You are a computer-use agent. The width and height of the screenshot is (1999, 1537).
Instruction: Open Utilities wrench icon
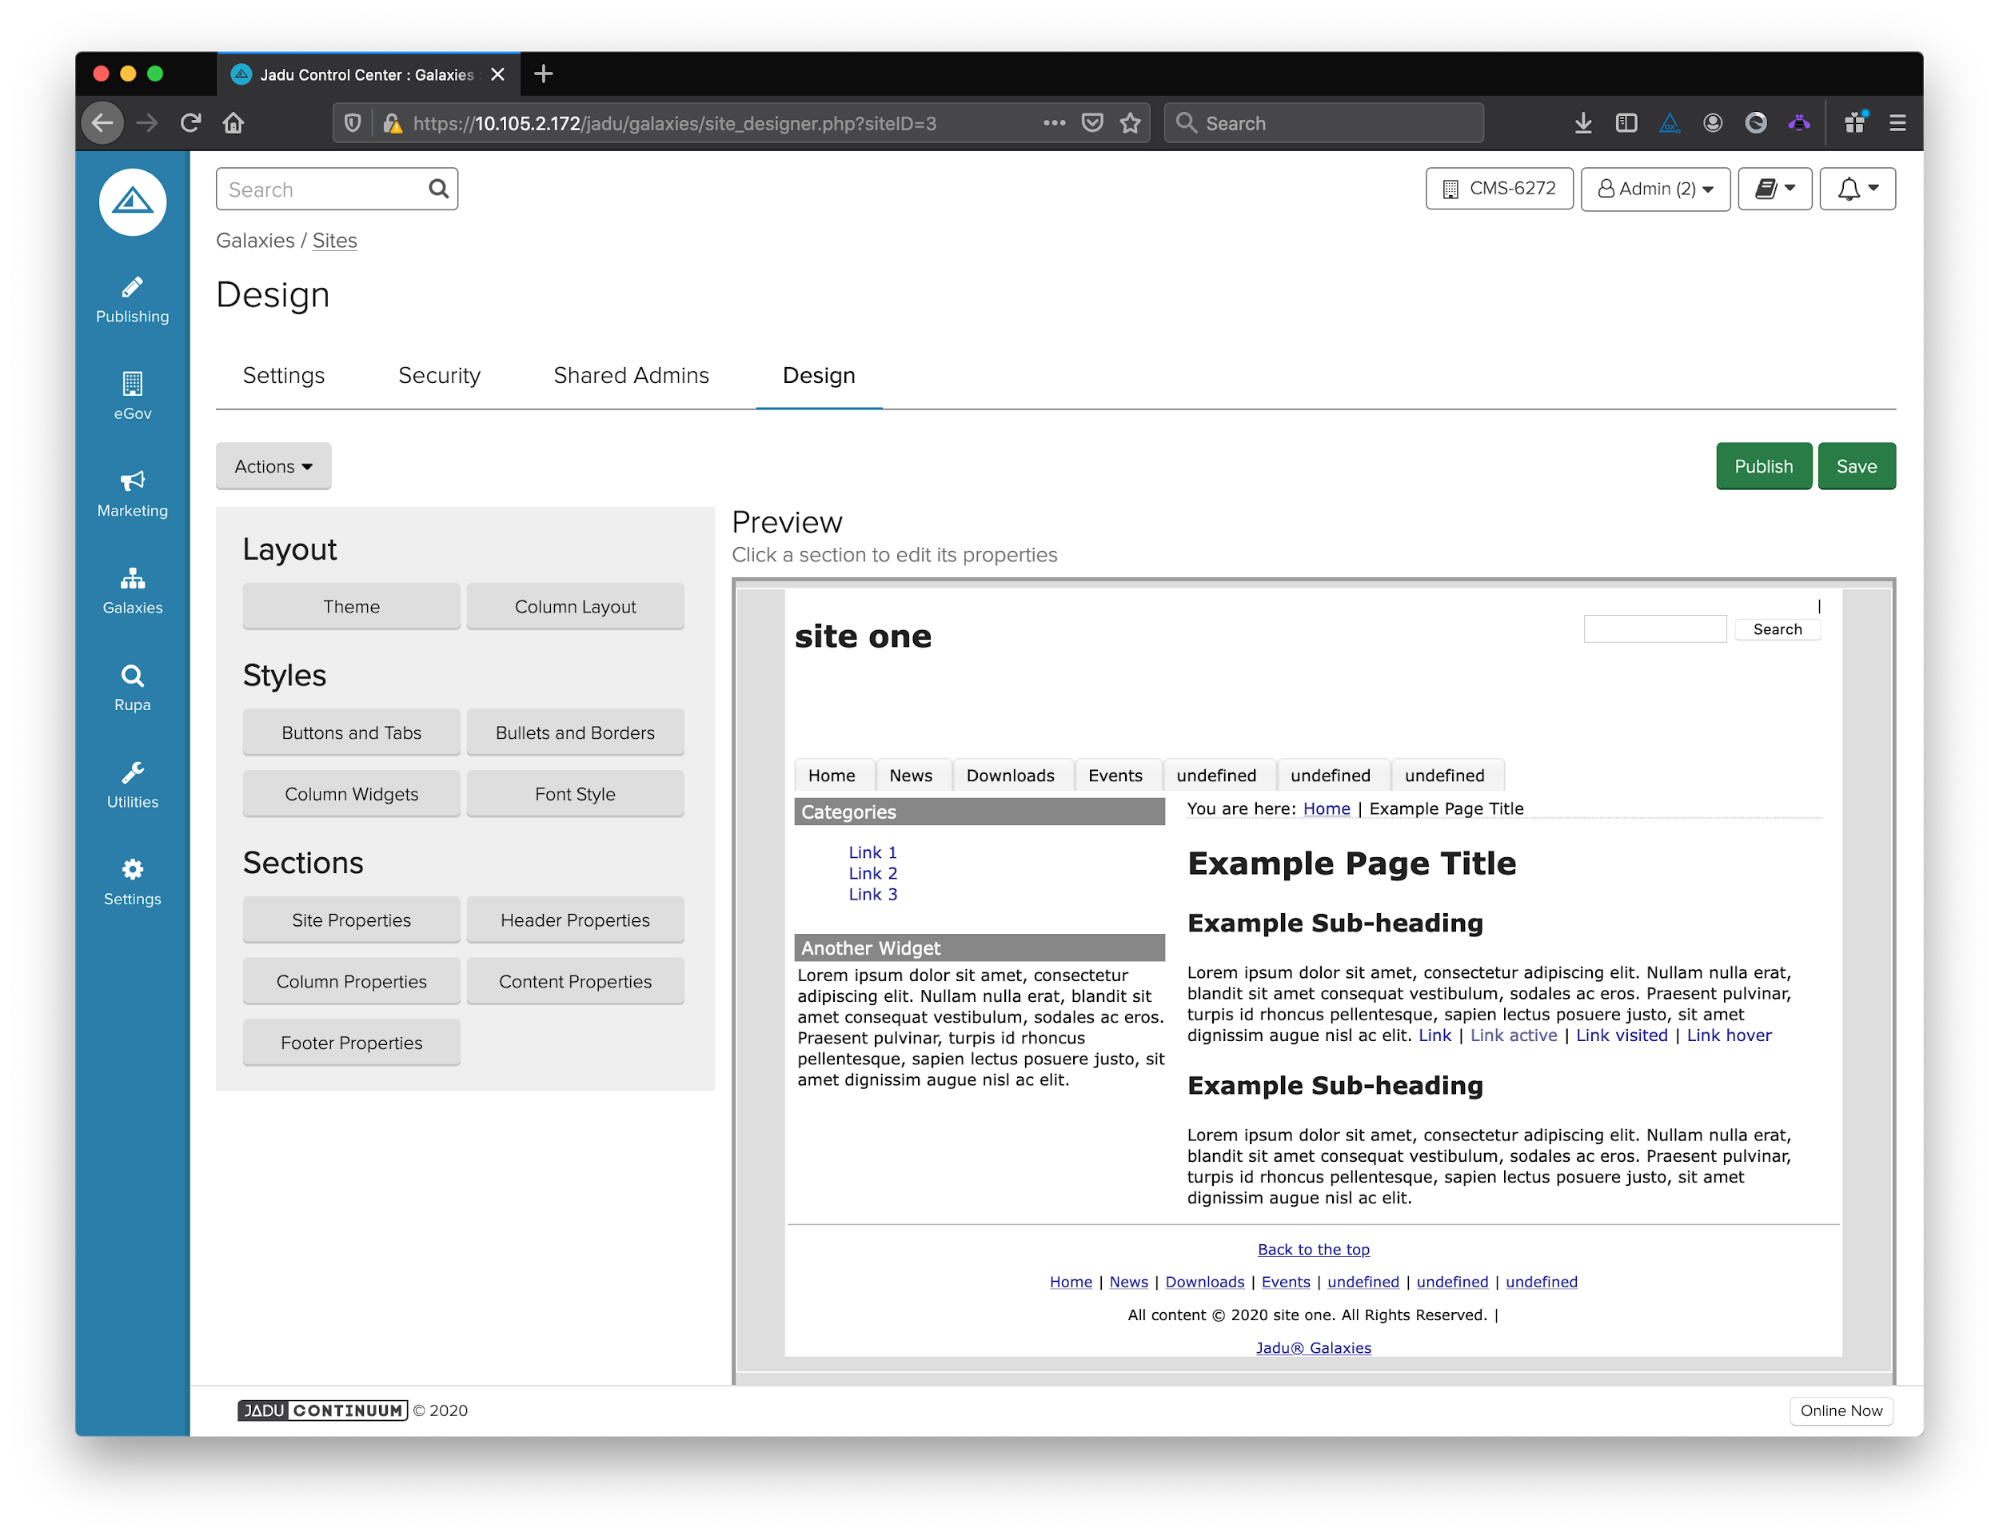pos(132,773)
